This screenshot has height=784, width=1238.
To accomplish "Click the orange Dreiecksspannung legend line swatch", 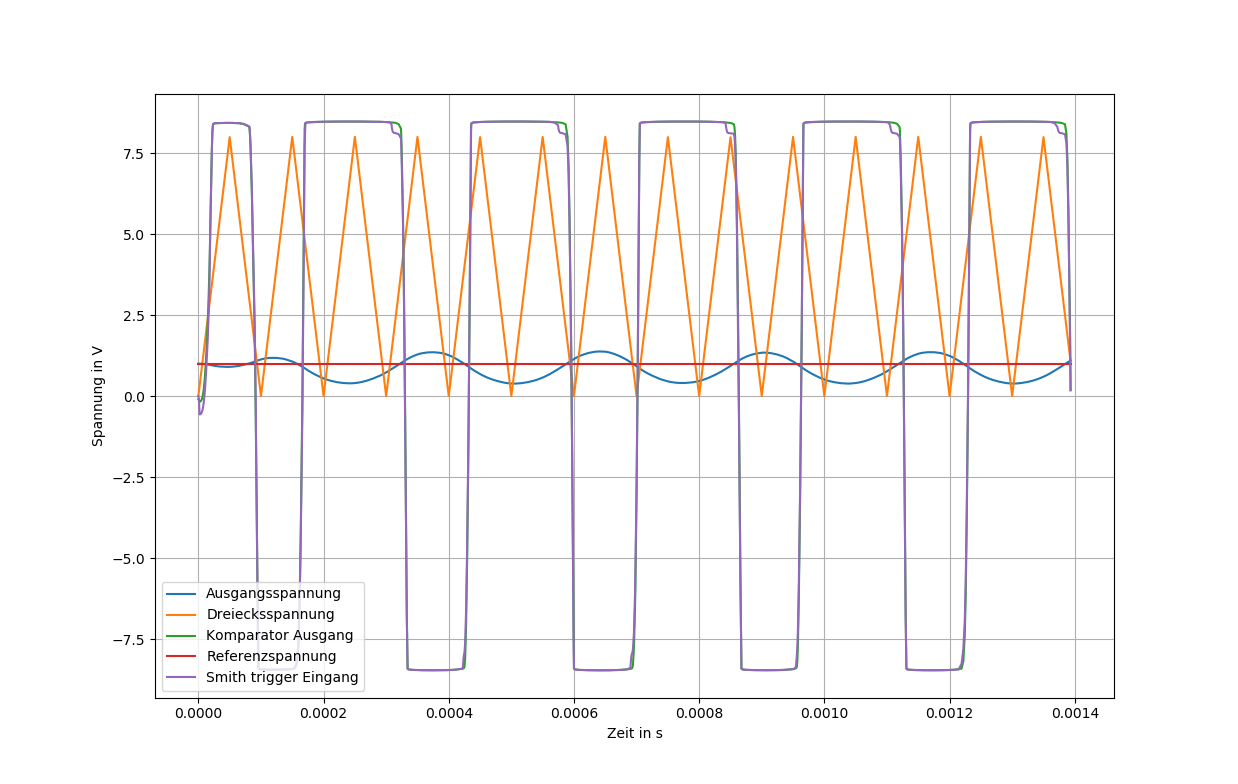I will click(184, 614).
